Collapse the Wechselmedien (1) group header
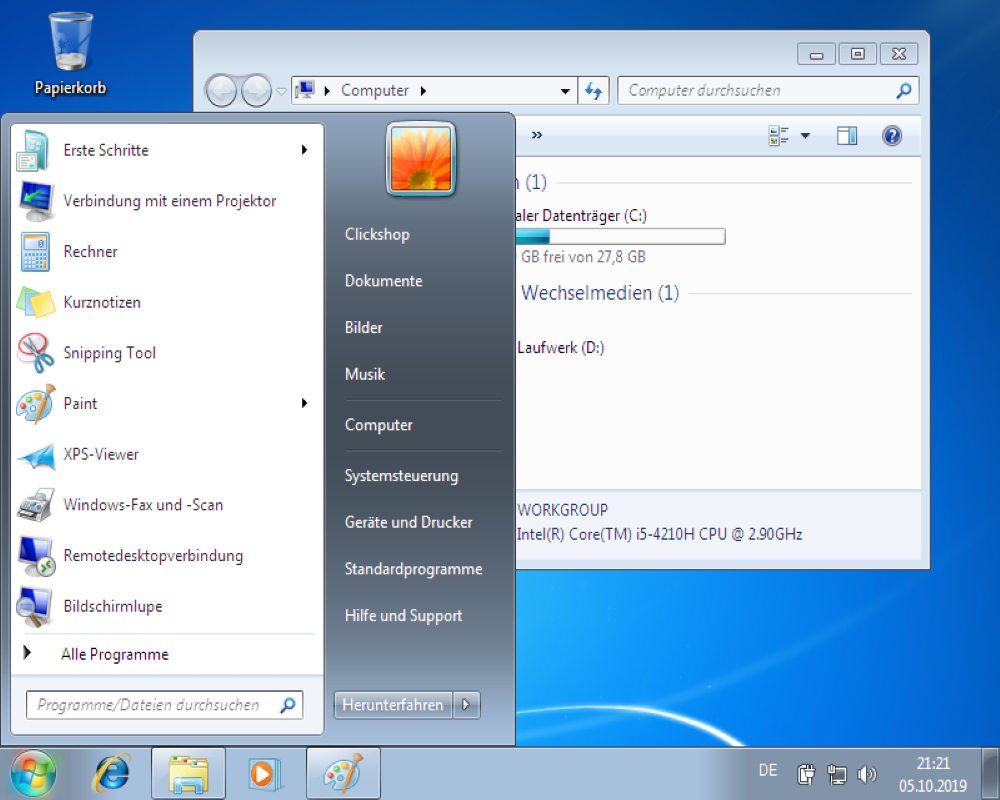This screenshot has height=800, width=1000. pos(600,293)
